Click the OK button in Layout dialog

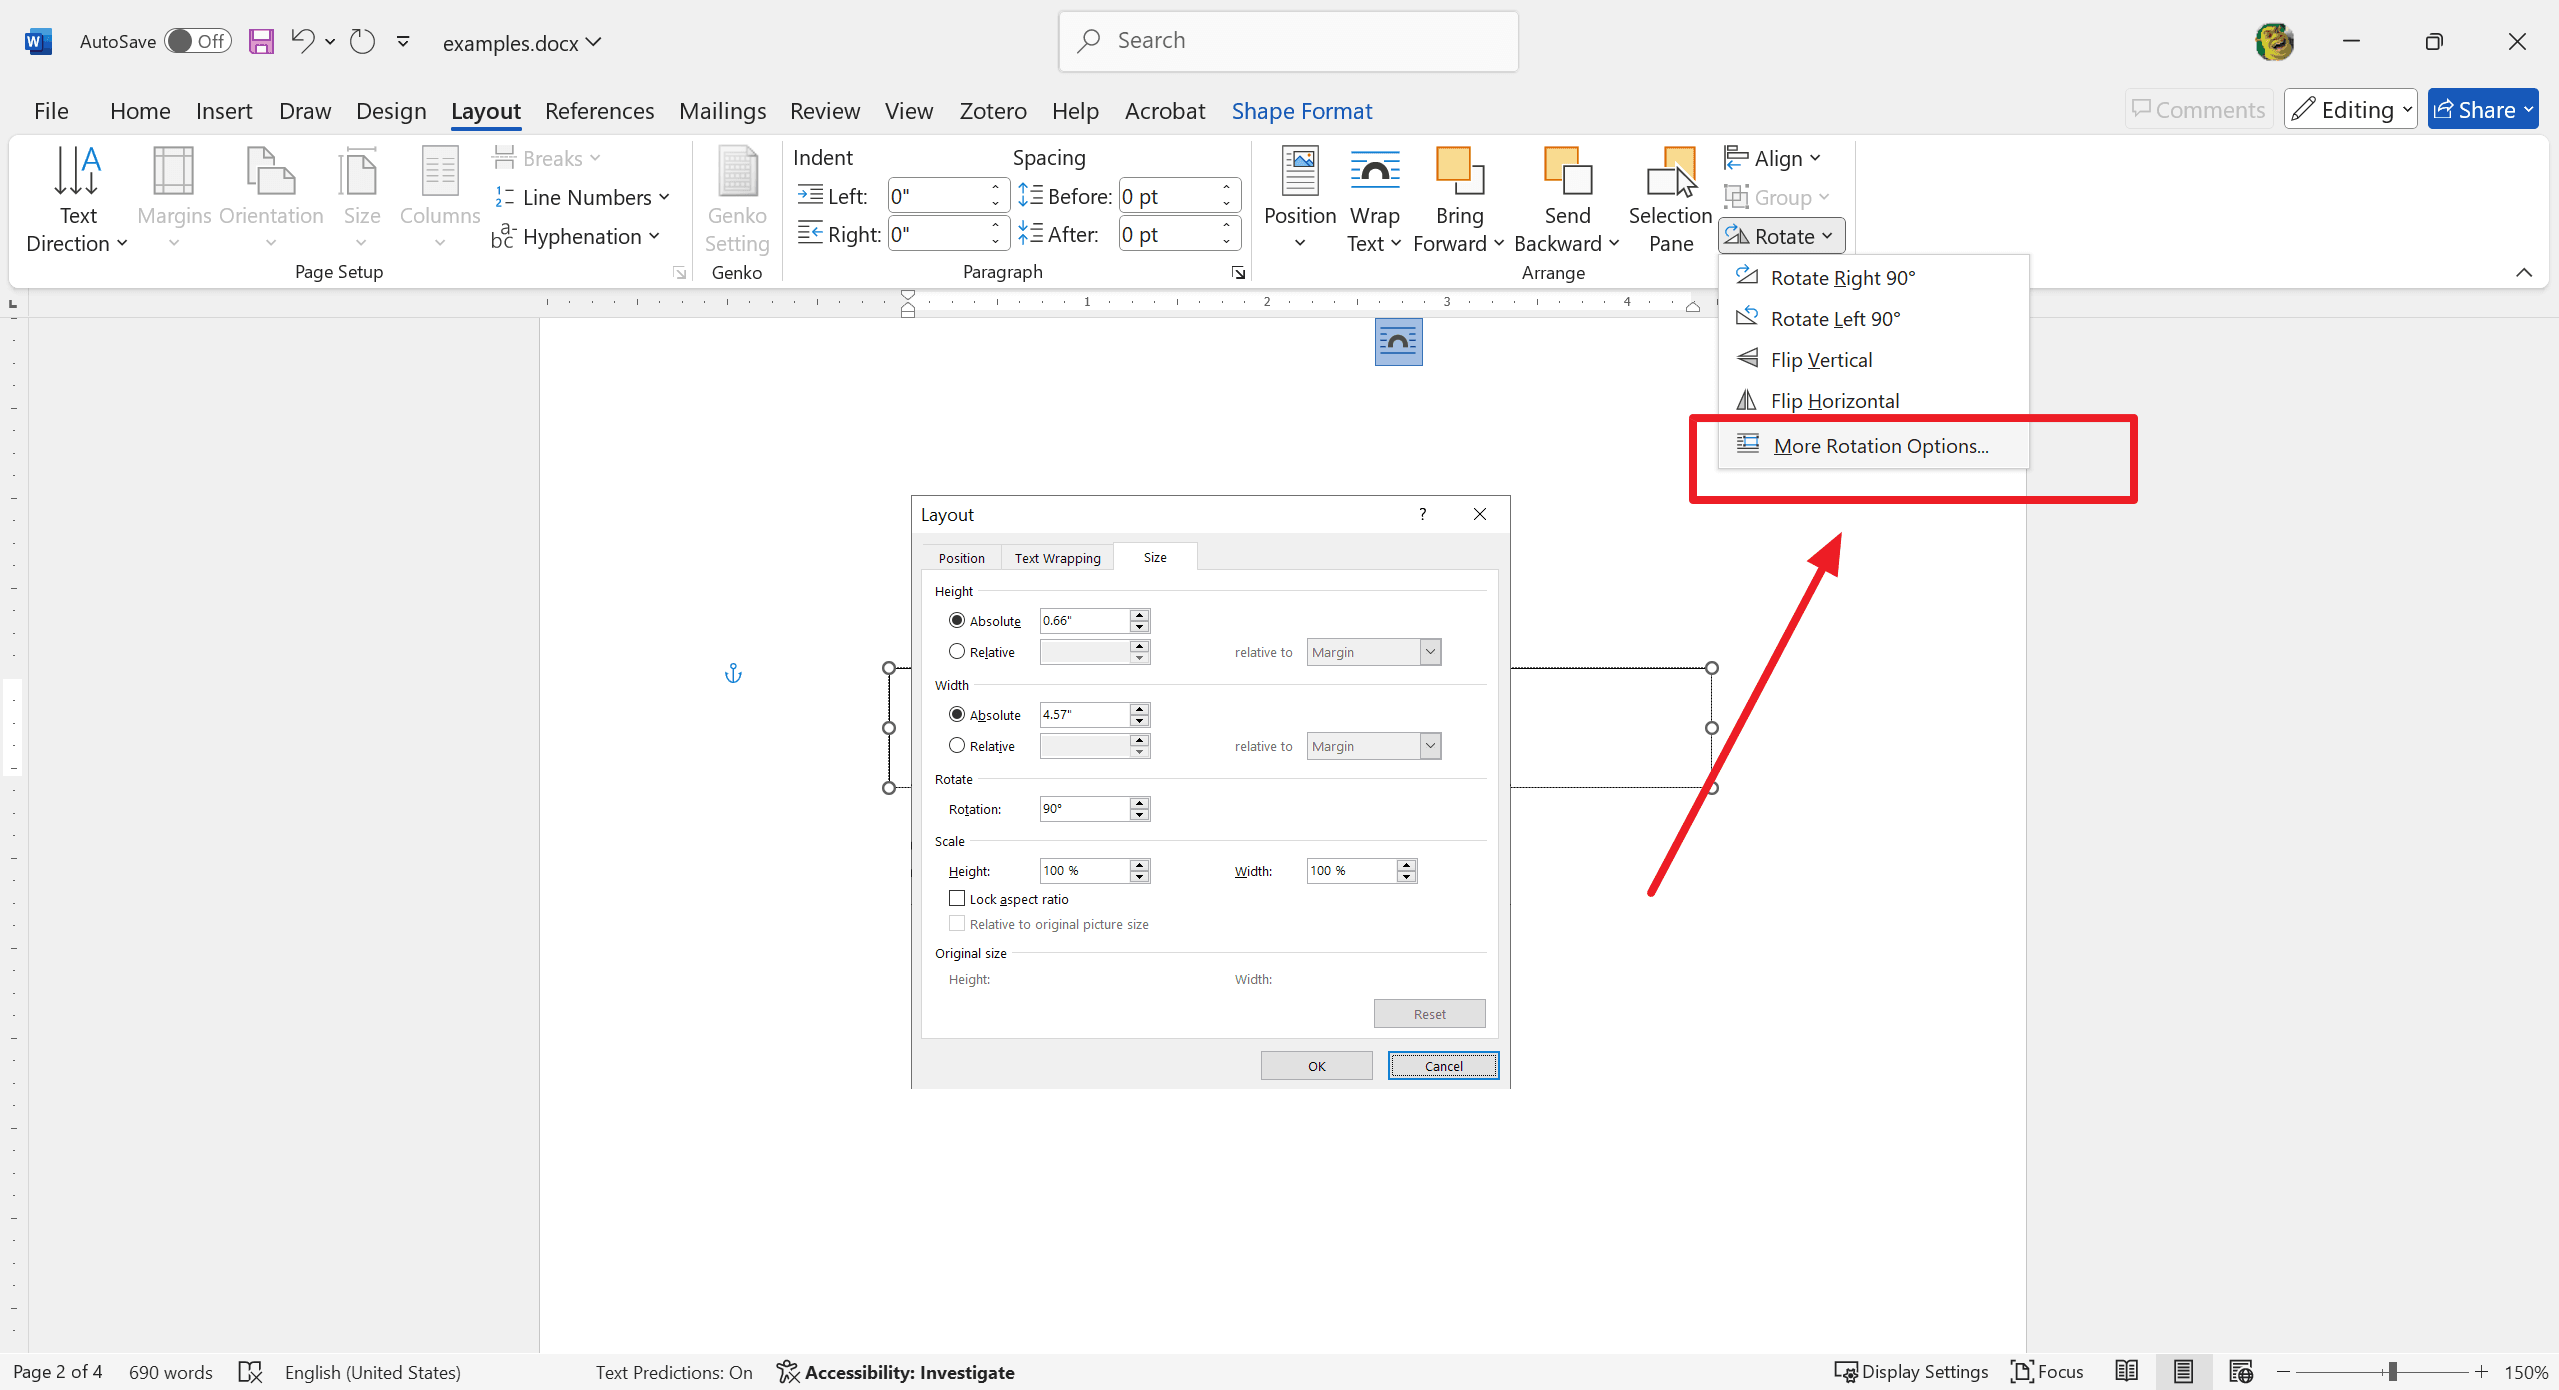click(x=1316, y=1065)
